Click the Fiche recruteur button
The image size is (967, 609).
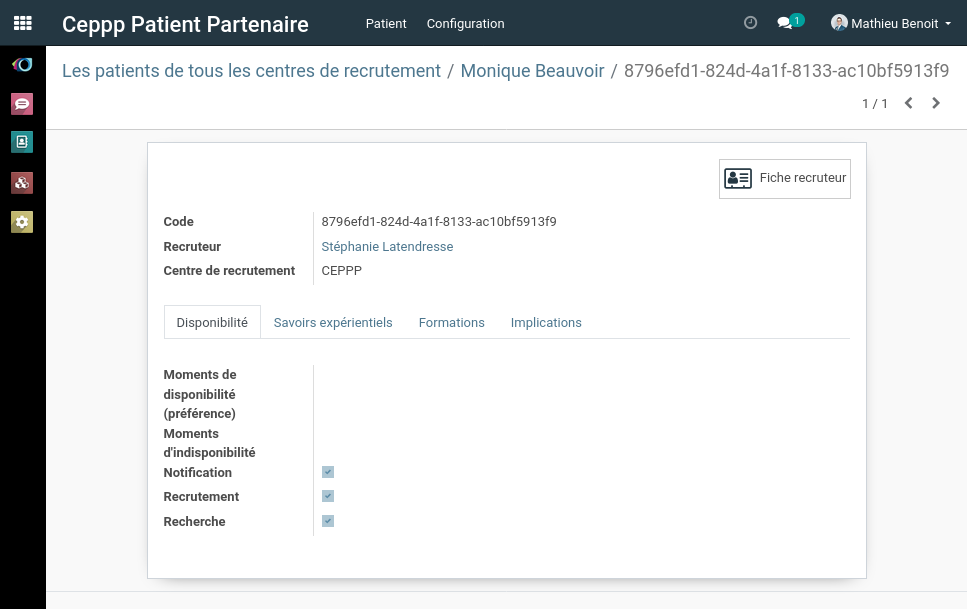click(785, 178)
